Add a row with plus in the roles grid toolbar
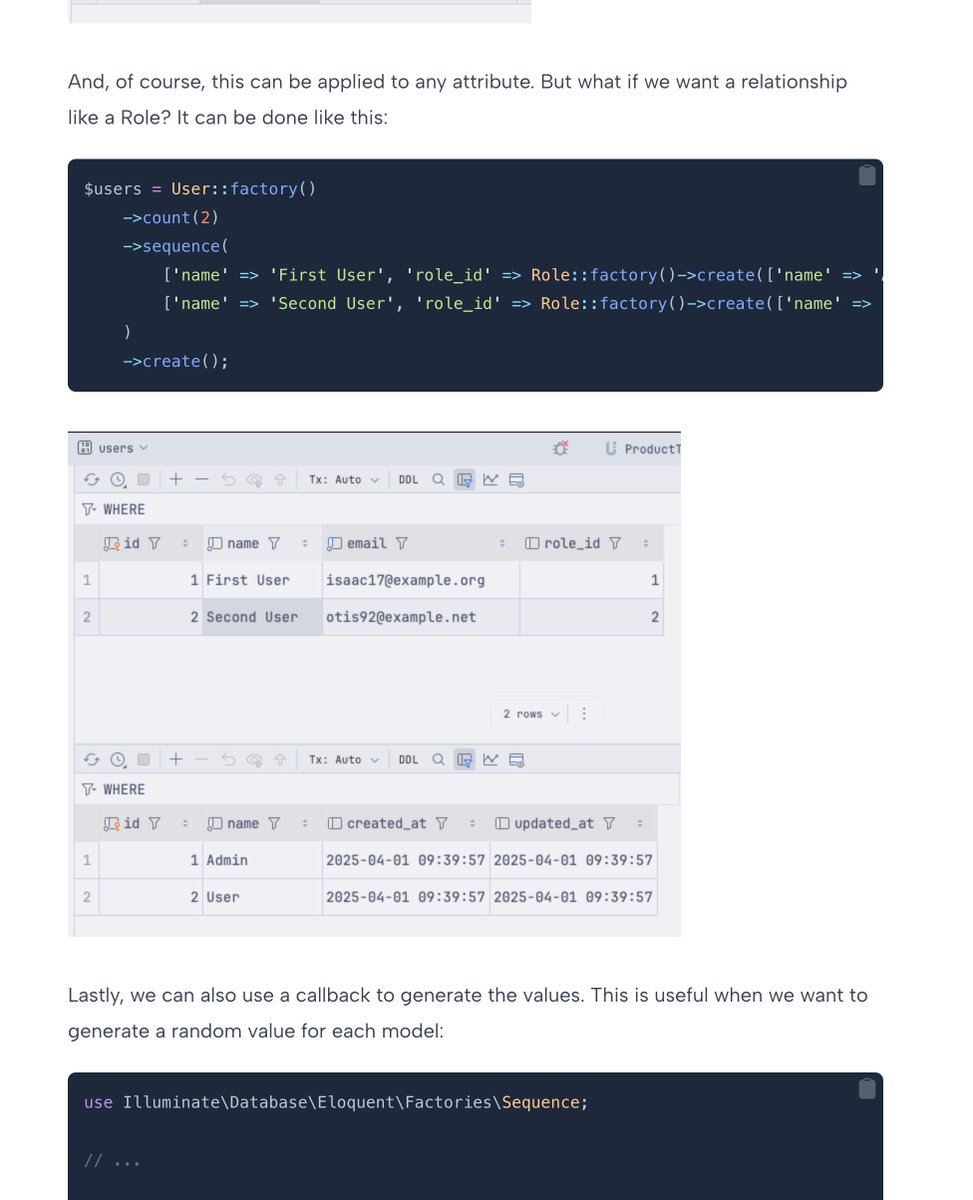 click(176, 759)
